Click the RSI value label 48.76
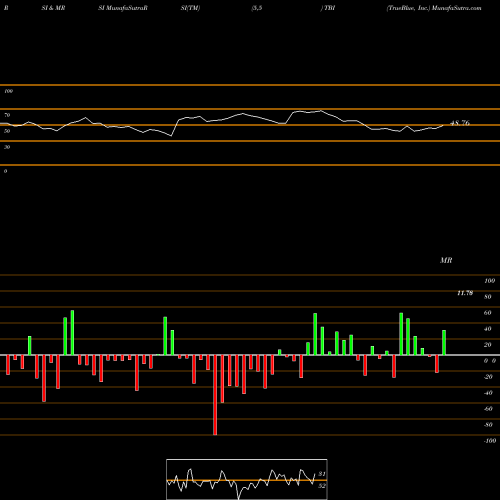 460,123
